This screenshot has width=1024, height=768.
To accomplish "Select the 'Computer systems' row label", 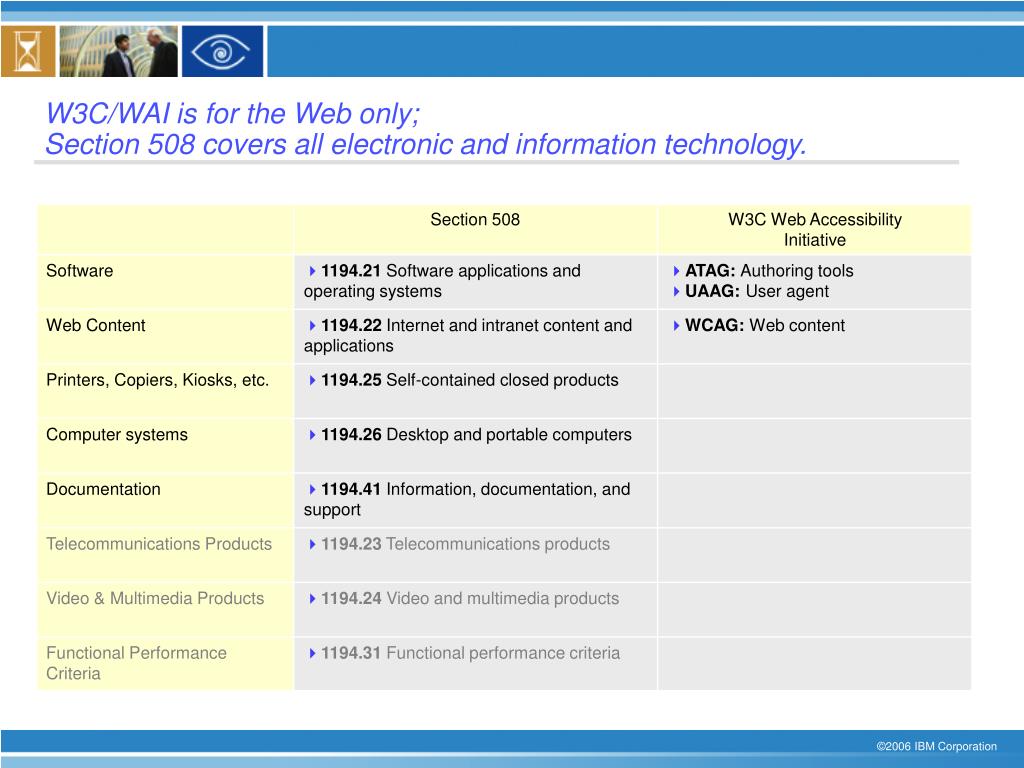I will 117,435.
